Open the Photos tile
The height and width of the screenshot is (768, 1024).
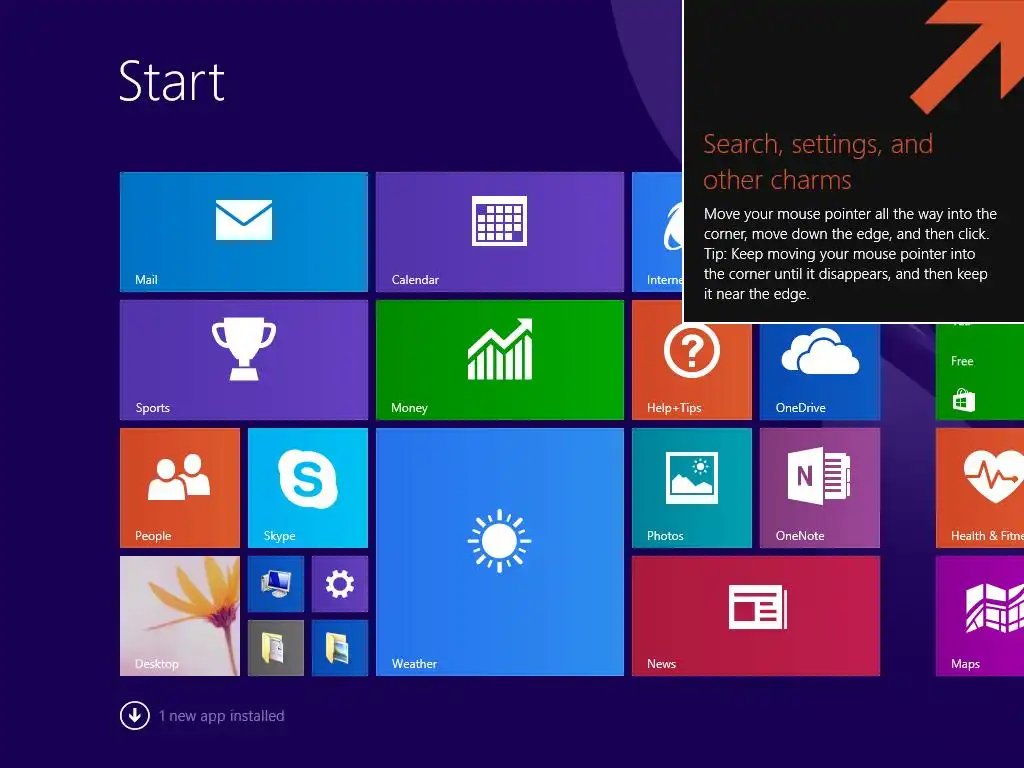(692, 488)
